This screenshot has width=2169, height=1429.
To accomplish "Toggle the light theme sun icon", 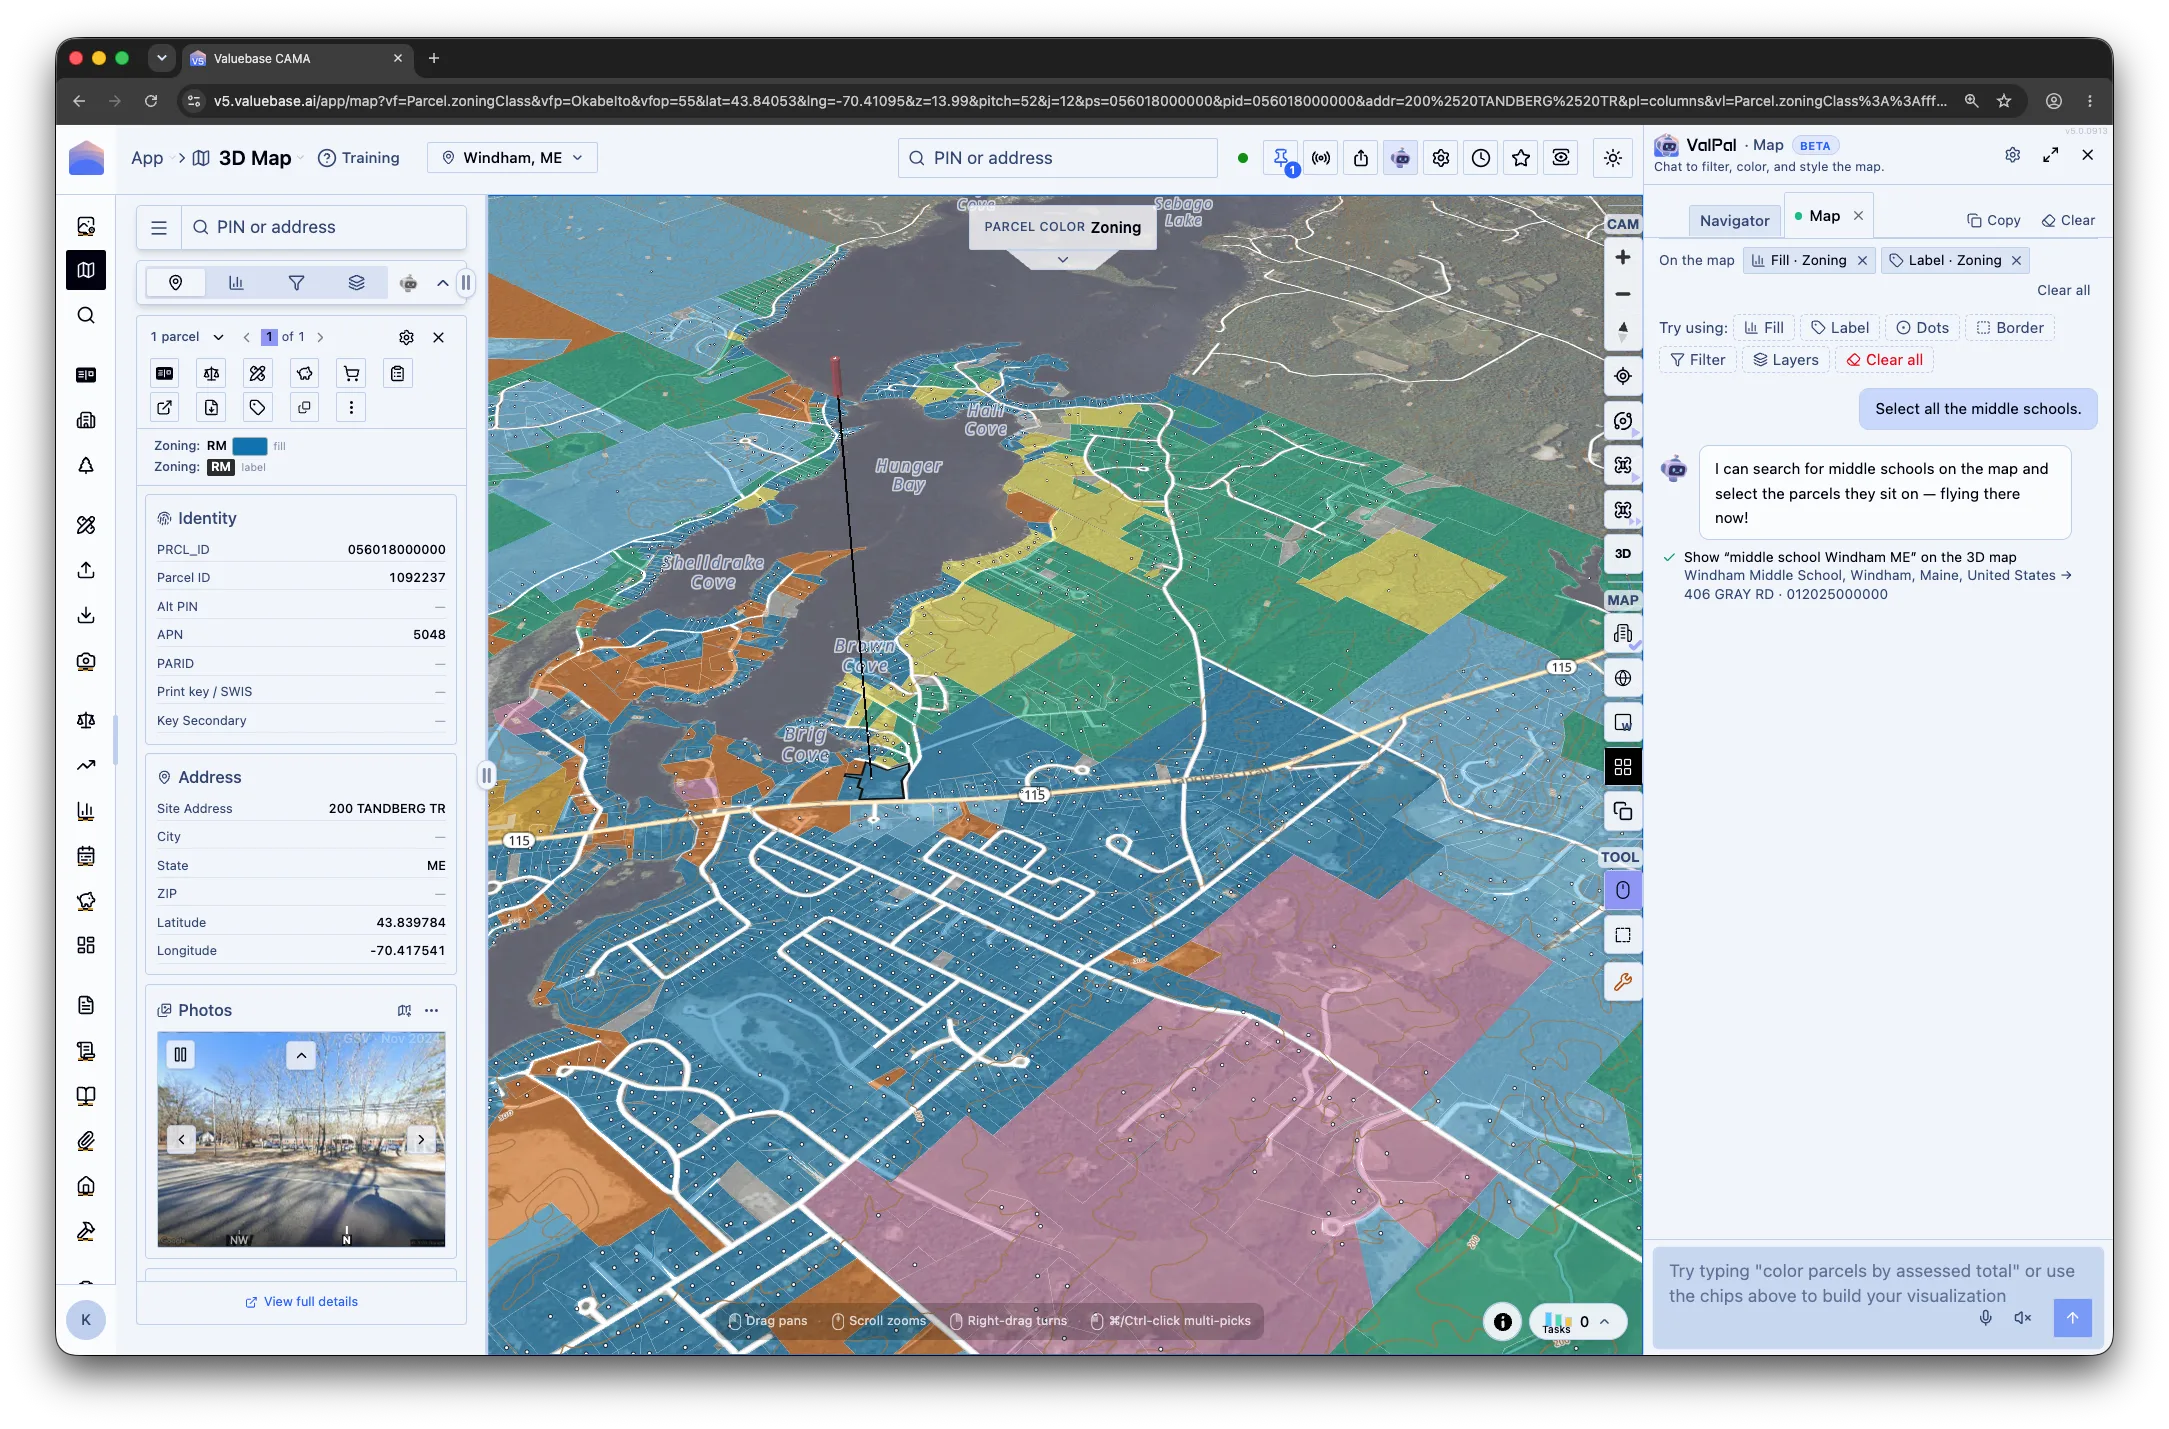I will coord(1612,158).
